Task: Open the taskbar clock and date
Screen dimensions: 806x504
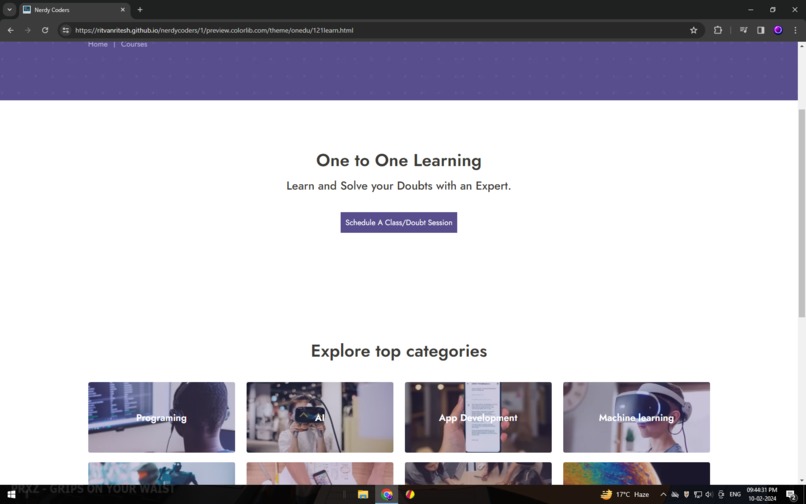Action: pyautogui.click(x=762, y=495)
